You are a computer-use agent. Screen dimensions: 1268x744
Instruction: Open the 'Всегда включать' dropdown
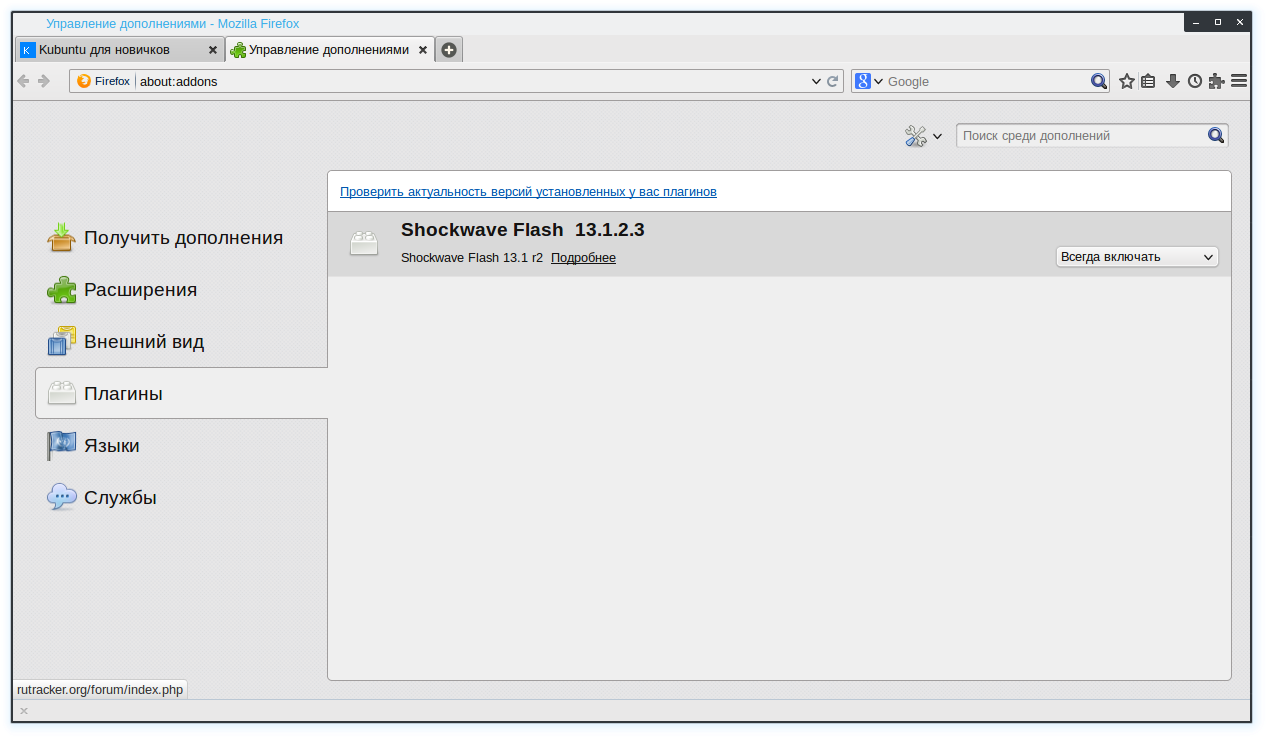pos(1137,257)
